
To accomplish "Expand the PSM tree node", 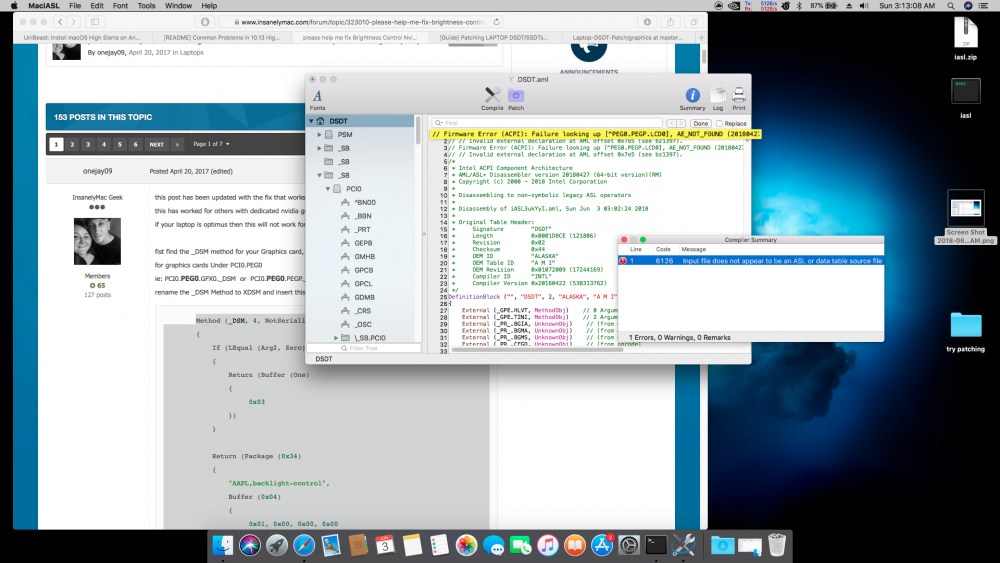I will [320, 135].
